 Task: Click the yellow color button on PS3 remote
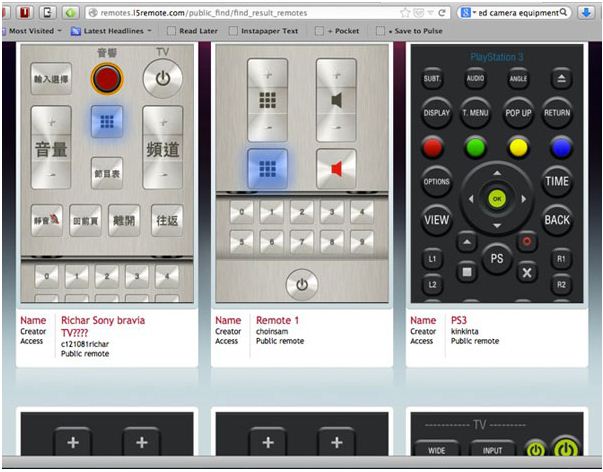click(x=518, y=147)
